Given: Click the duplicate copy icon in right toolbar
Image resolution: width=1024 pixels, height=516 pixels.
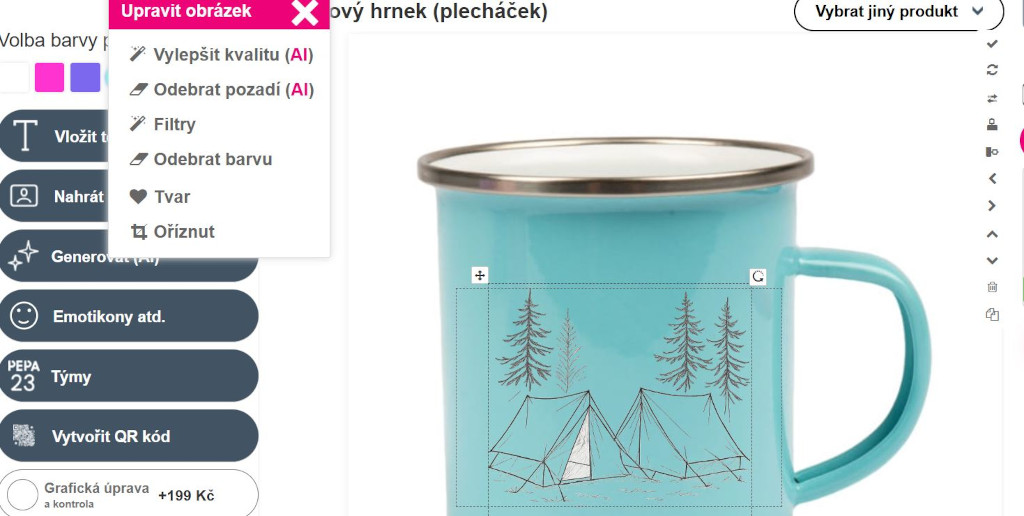Looking at the screenshot, I should [992, 315].
